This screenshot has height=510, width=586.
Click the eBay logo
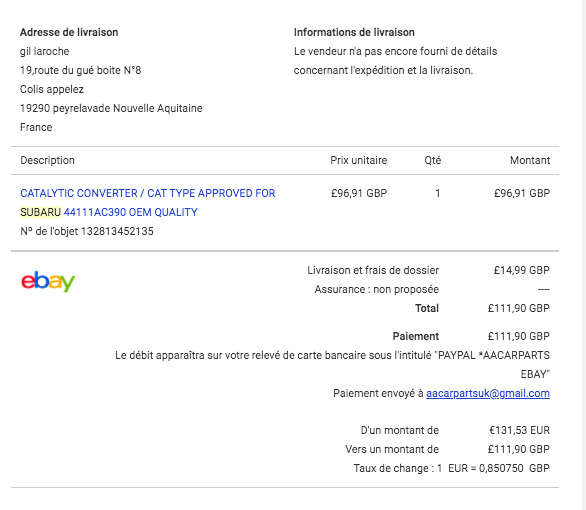pyautogui.click(x=48, y=281)
